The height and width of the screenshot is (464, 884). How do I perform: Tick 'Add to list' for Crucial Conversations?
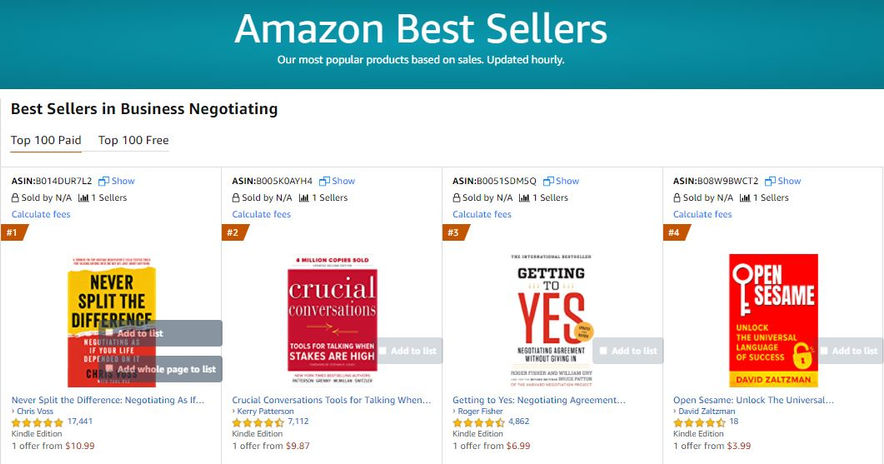click(x=383, y=351)
